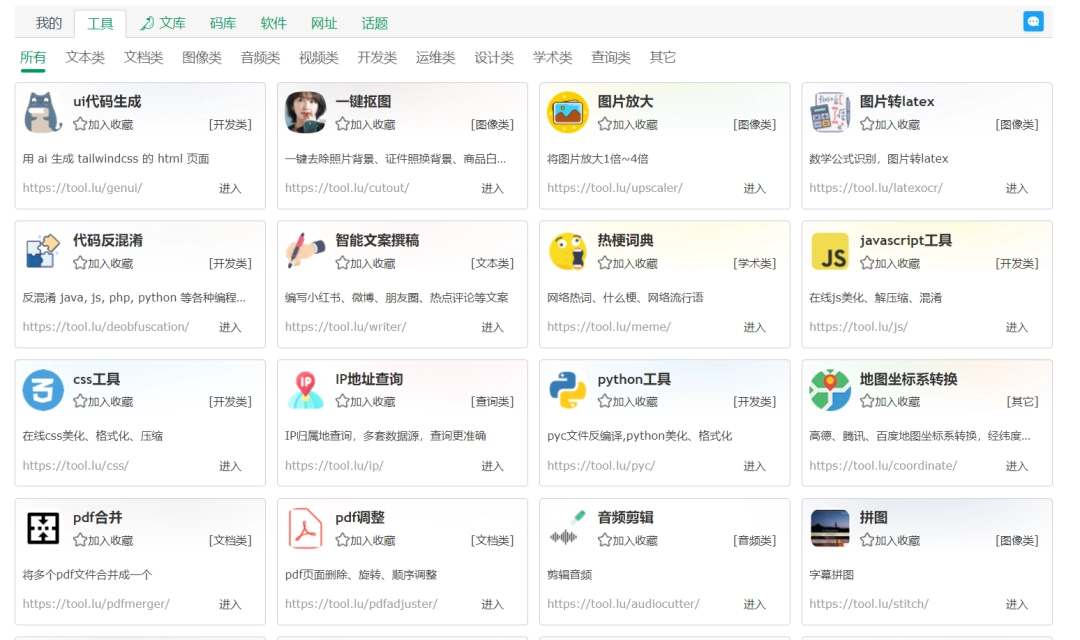
Task: Add python工具 to favorites
Action: pos(628,402)
